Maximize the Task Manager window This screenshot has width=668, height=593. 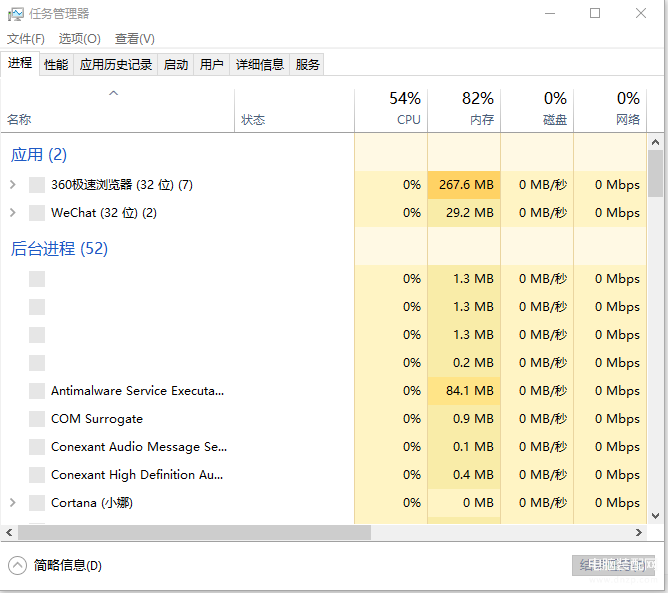595,14
